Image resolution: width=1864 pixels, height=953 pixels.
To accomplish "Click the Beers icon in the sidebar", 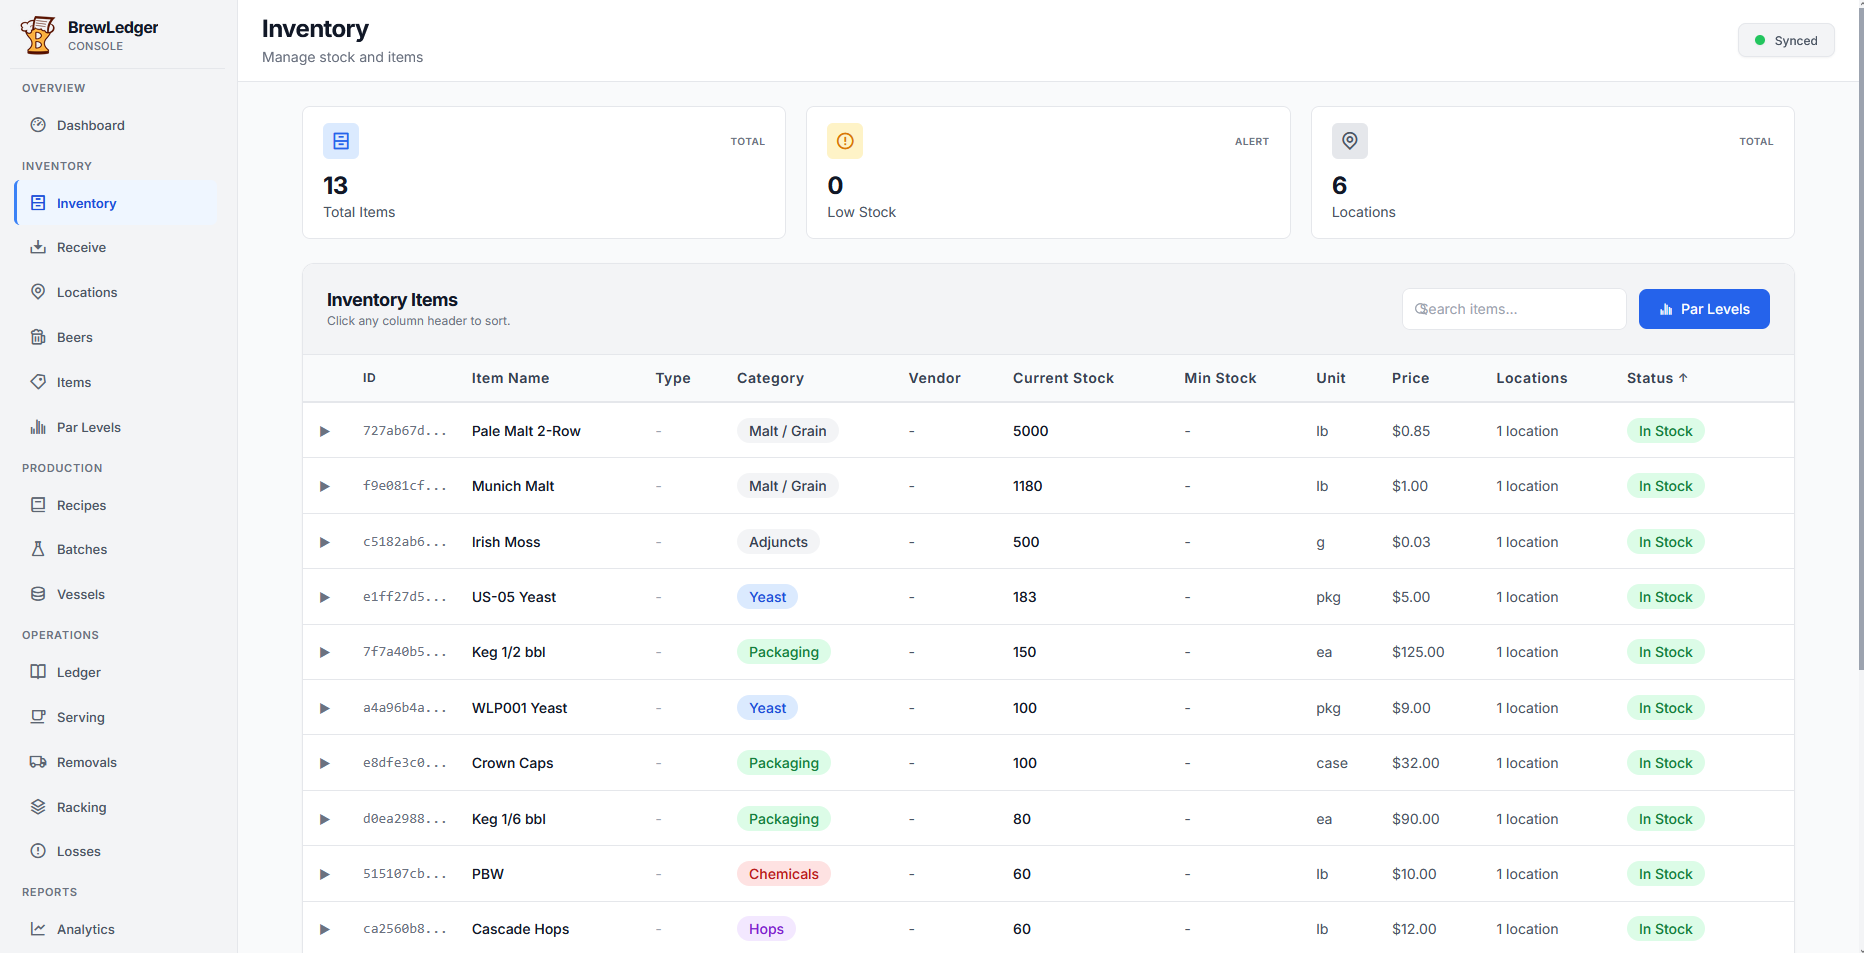I will (37, 337).
